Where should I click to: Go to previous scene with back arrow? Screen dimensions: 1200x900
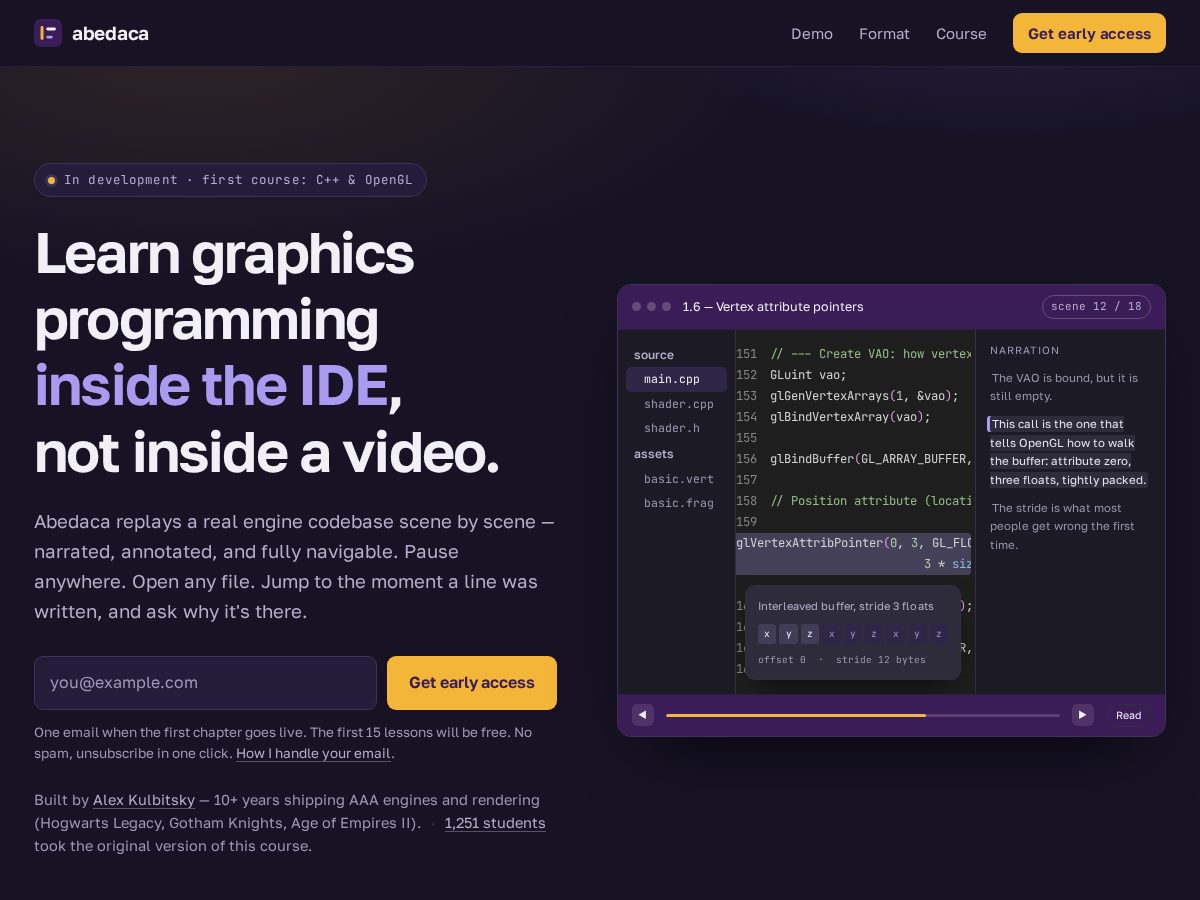[x=643, y=715]
